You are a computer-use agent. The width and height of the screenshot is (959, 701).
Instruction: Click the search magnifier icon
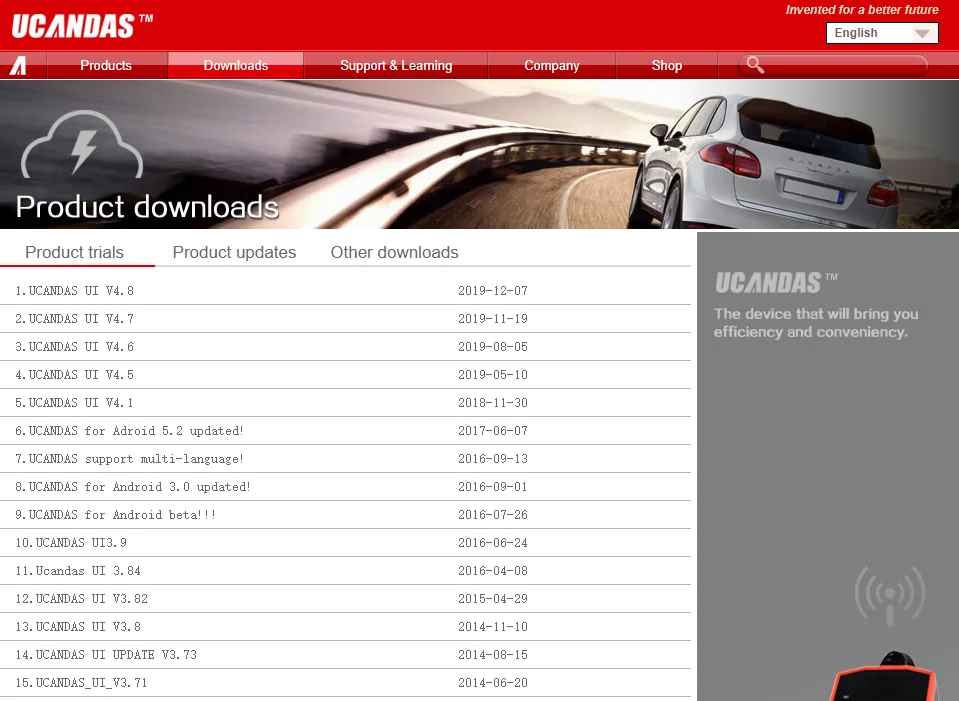[x=755, y=65]
